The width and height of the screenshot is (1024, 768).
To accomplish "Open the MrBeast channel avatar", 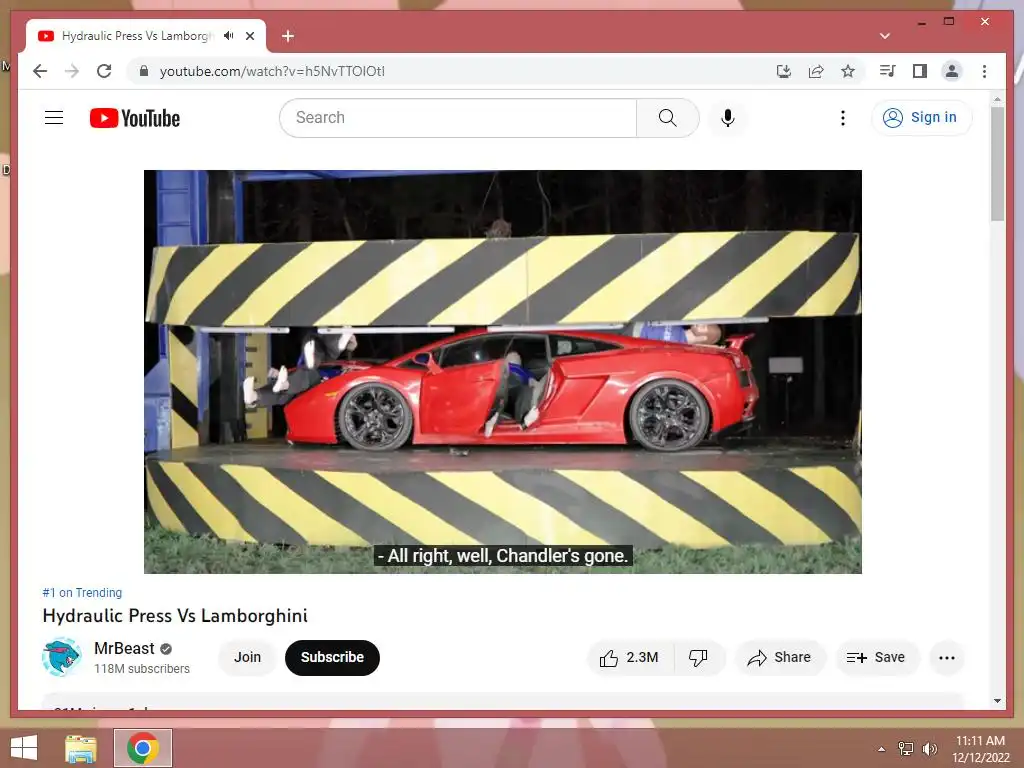I will [61, 657].
